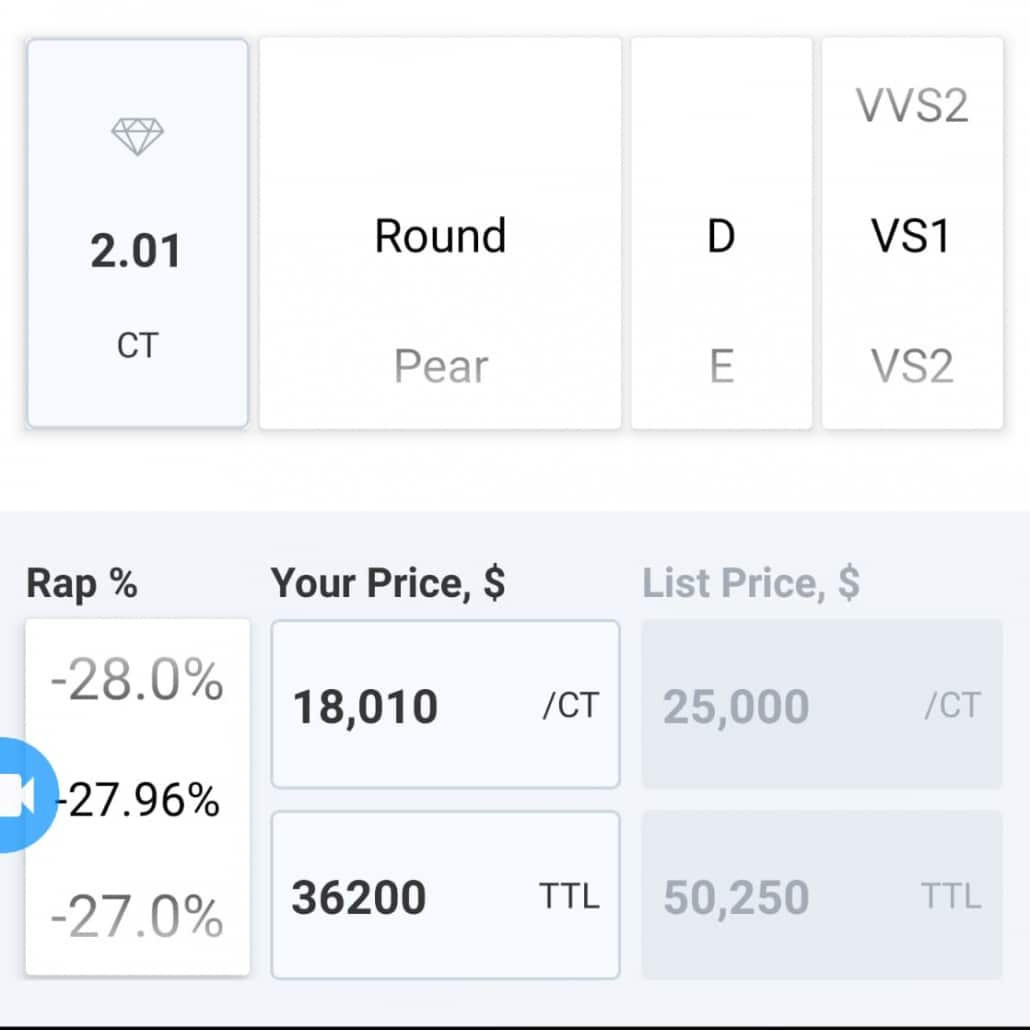Click the Rap % heading
This screenshot has height=1030, width=1030.
click(81, 583)
